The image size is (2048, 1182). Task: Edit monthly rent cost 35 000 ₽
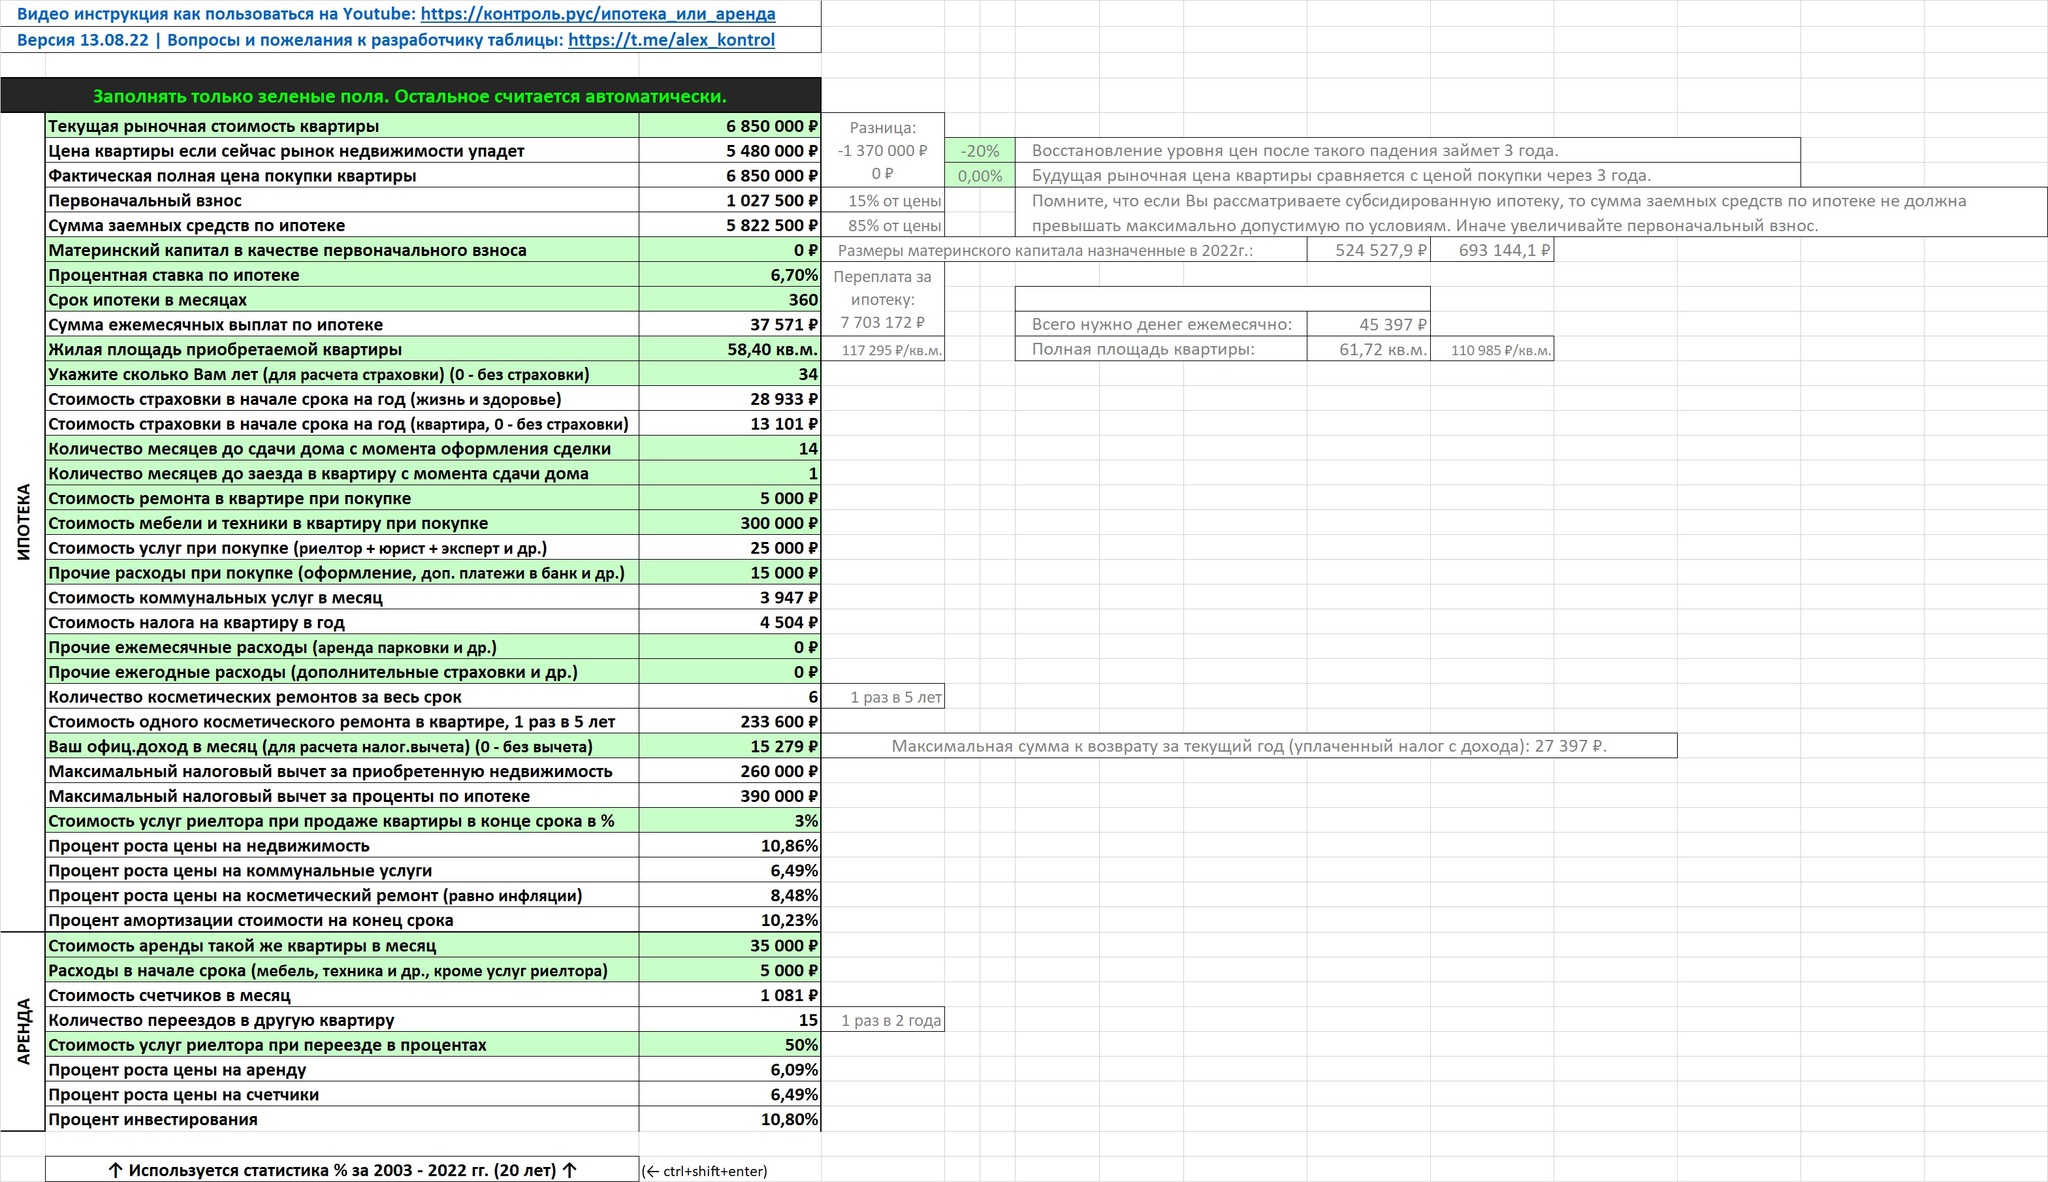[x=730, y=946]
